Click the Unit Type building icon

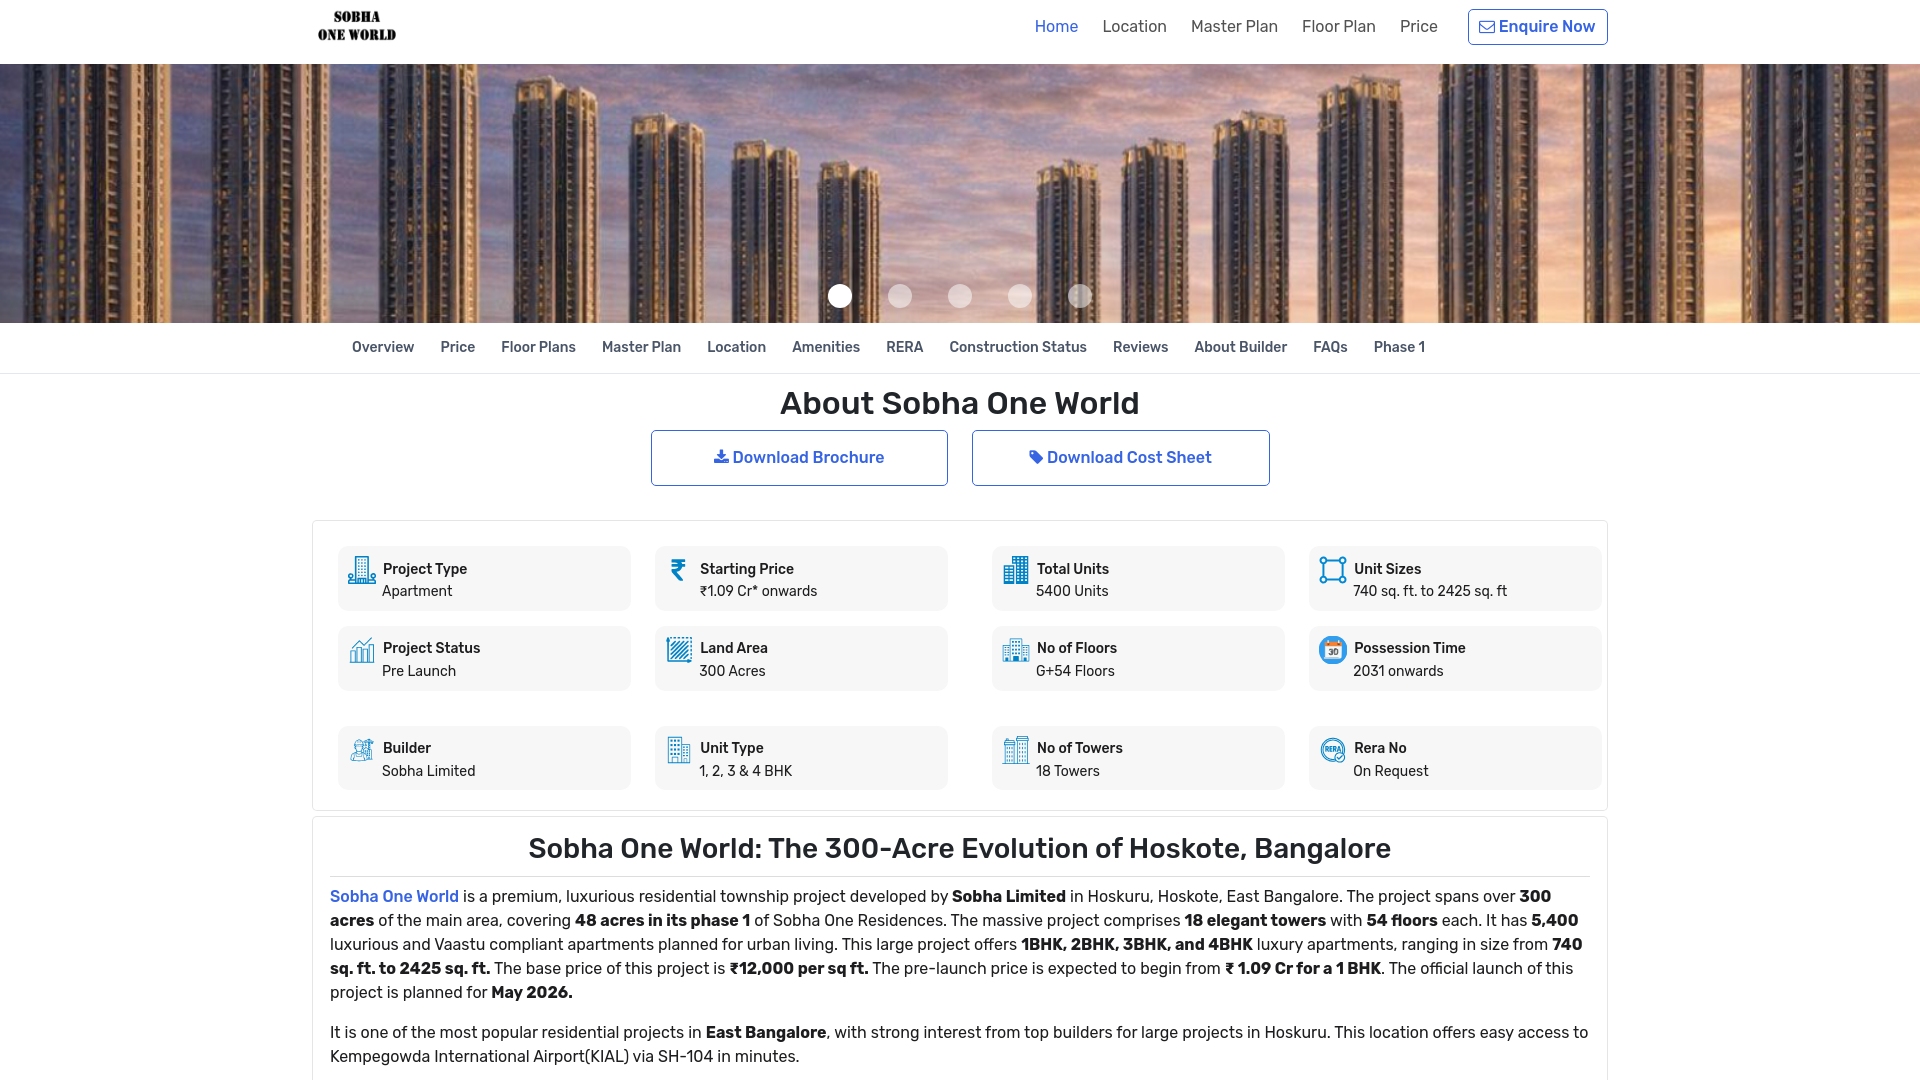pyautogui.click(x=679, y=750)
